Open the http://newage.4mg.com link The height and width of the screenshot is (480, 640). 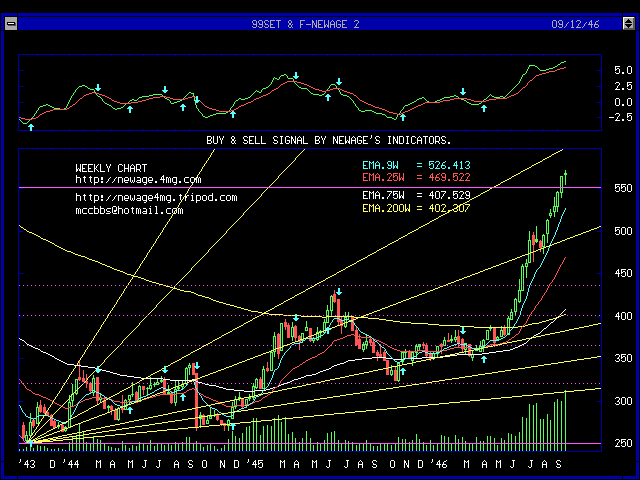point(138,180)
